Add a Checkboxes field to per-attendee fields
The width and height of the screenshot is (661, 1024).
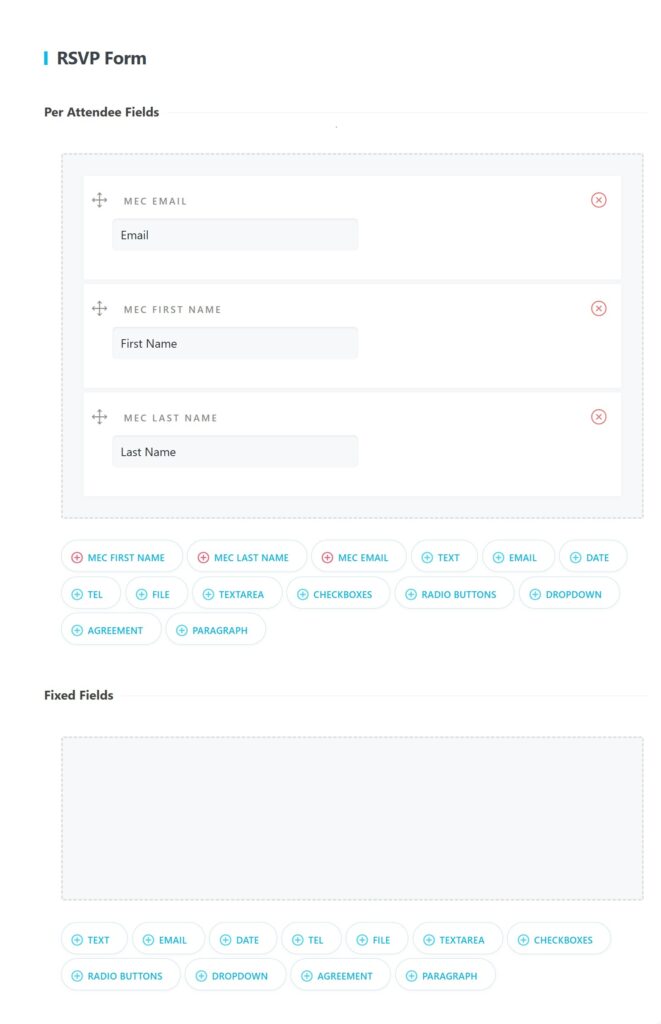click(338, 594)
